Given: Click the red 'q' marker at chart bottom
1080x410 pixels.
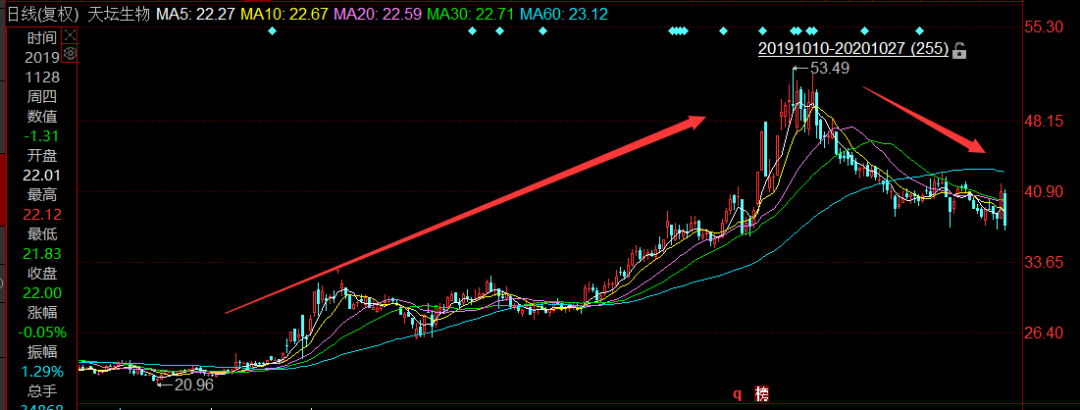Looking at the screenshot, I should pyautogui.click(x=737, y=394).
